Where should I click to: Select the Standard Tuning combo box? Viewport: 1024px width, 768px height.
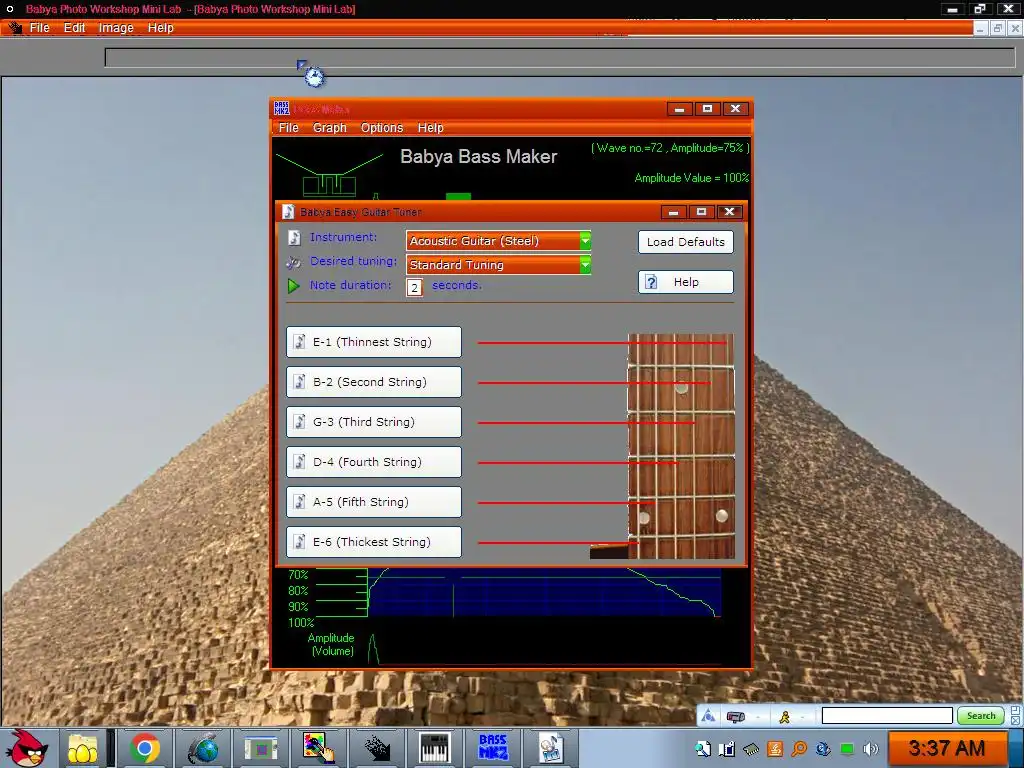(x=498, y=264)
